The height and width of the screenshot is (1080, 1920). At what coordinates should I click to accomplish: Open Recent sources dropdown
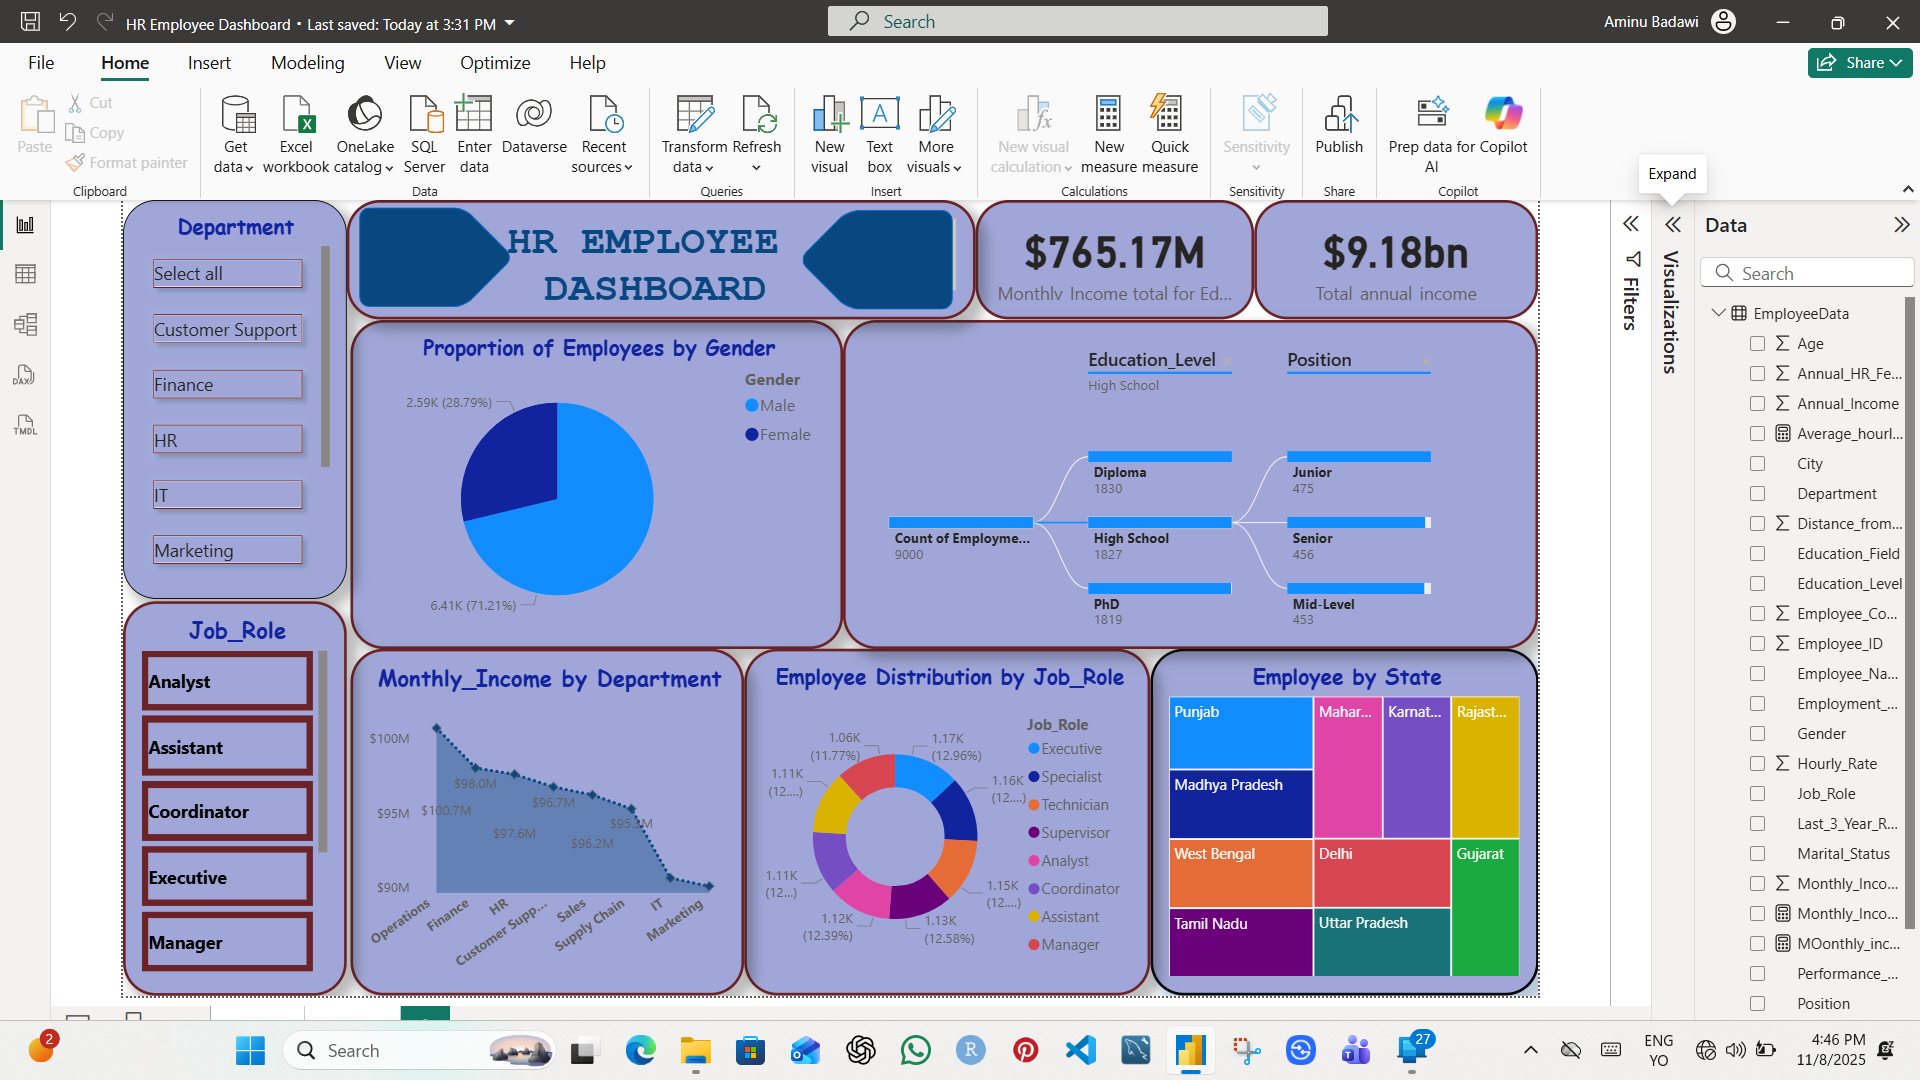point(603,135)
